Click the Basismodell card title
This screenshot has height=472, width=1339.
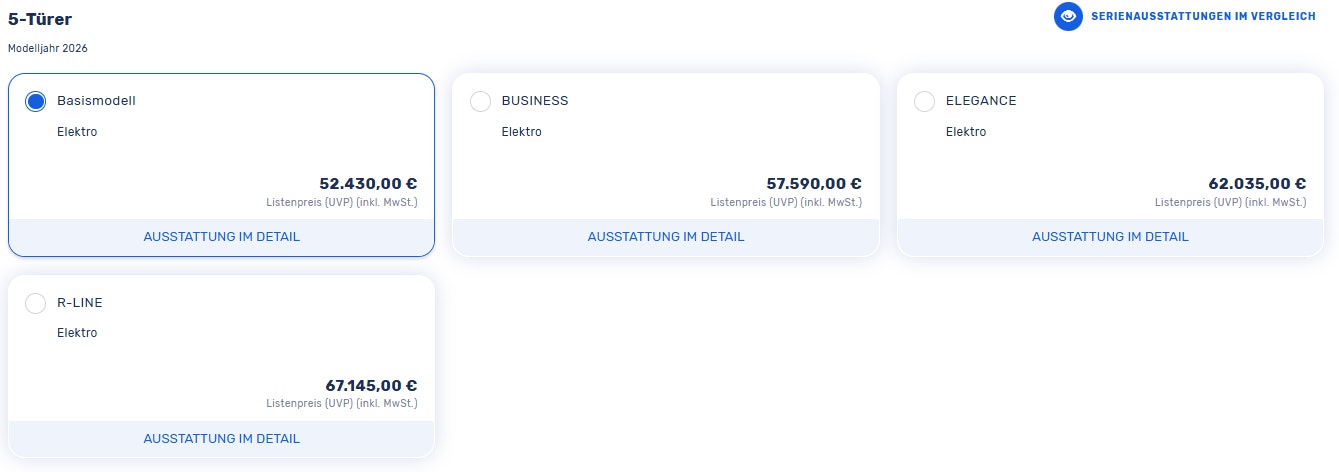click(96, 101)
